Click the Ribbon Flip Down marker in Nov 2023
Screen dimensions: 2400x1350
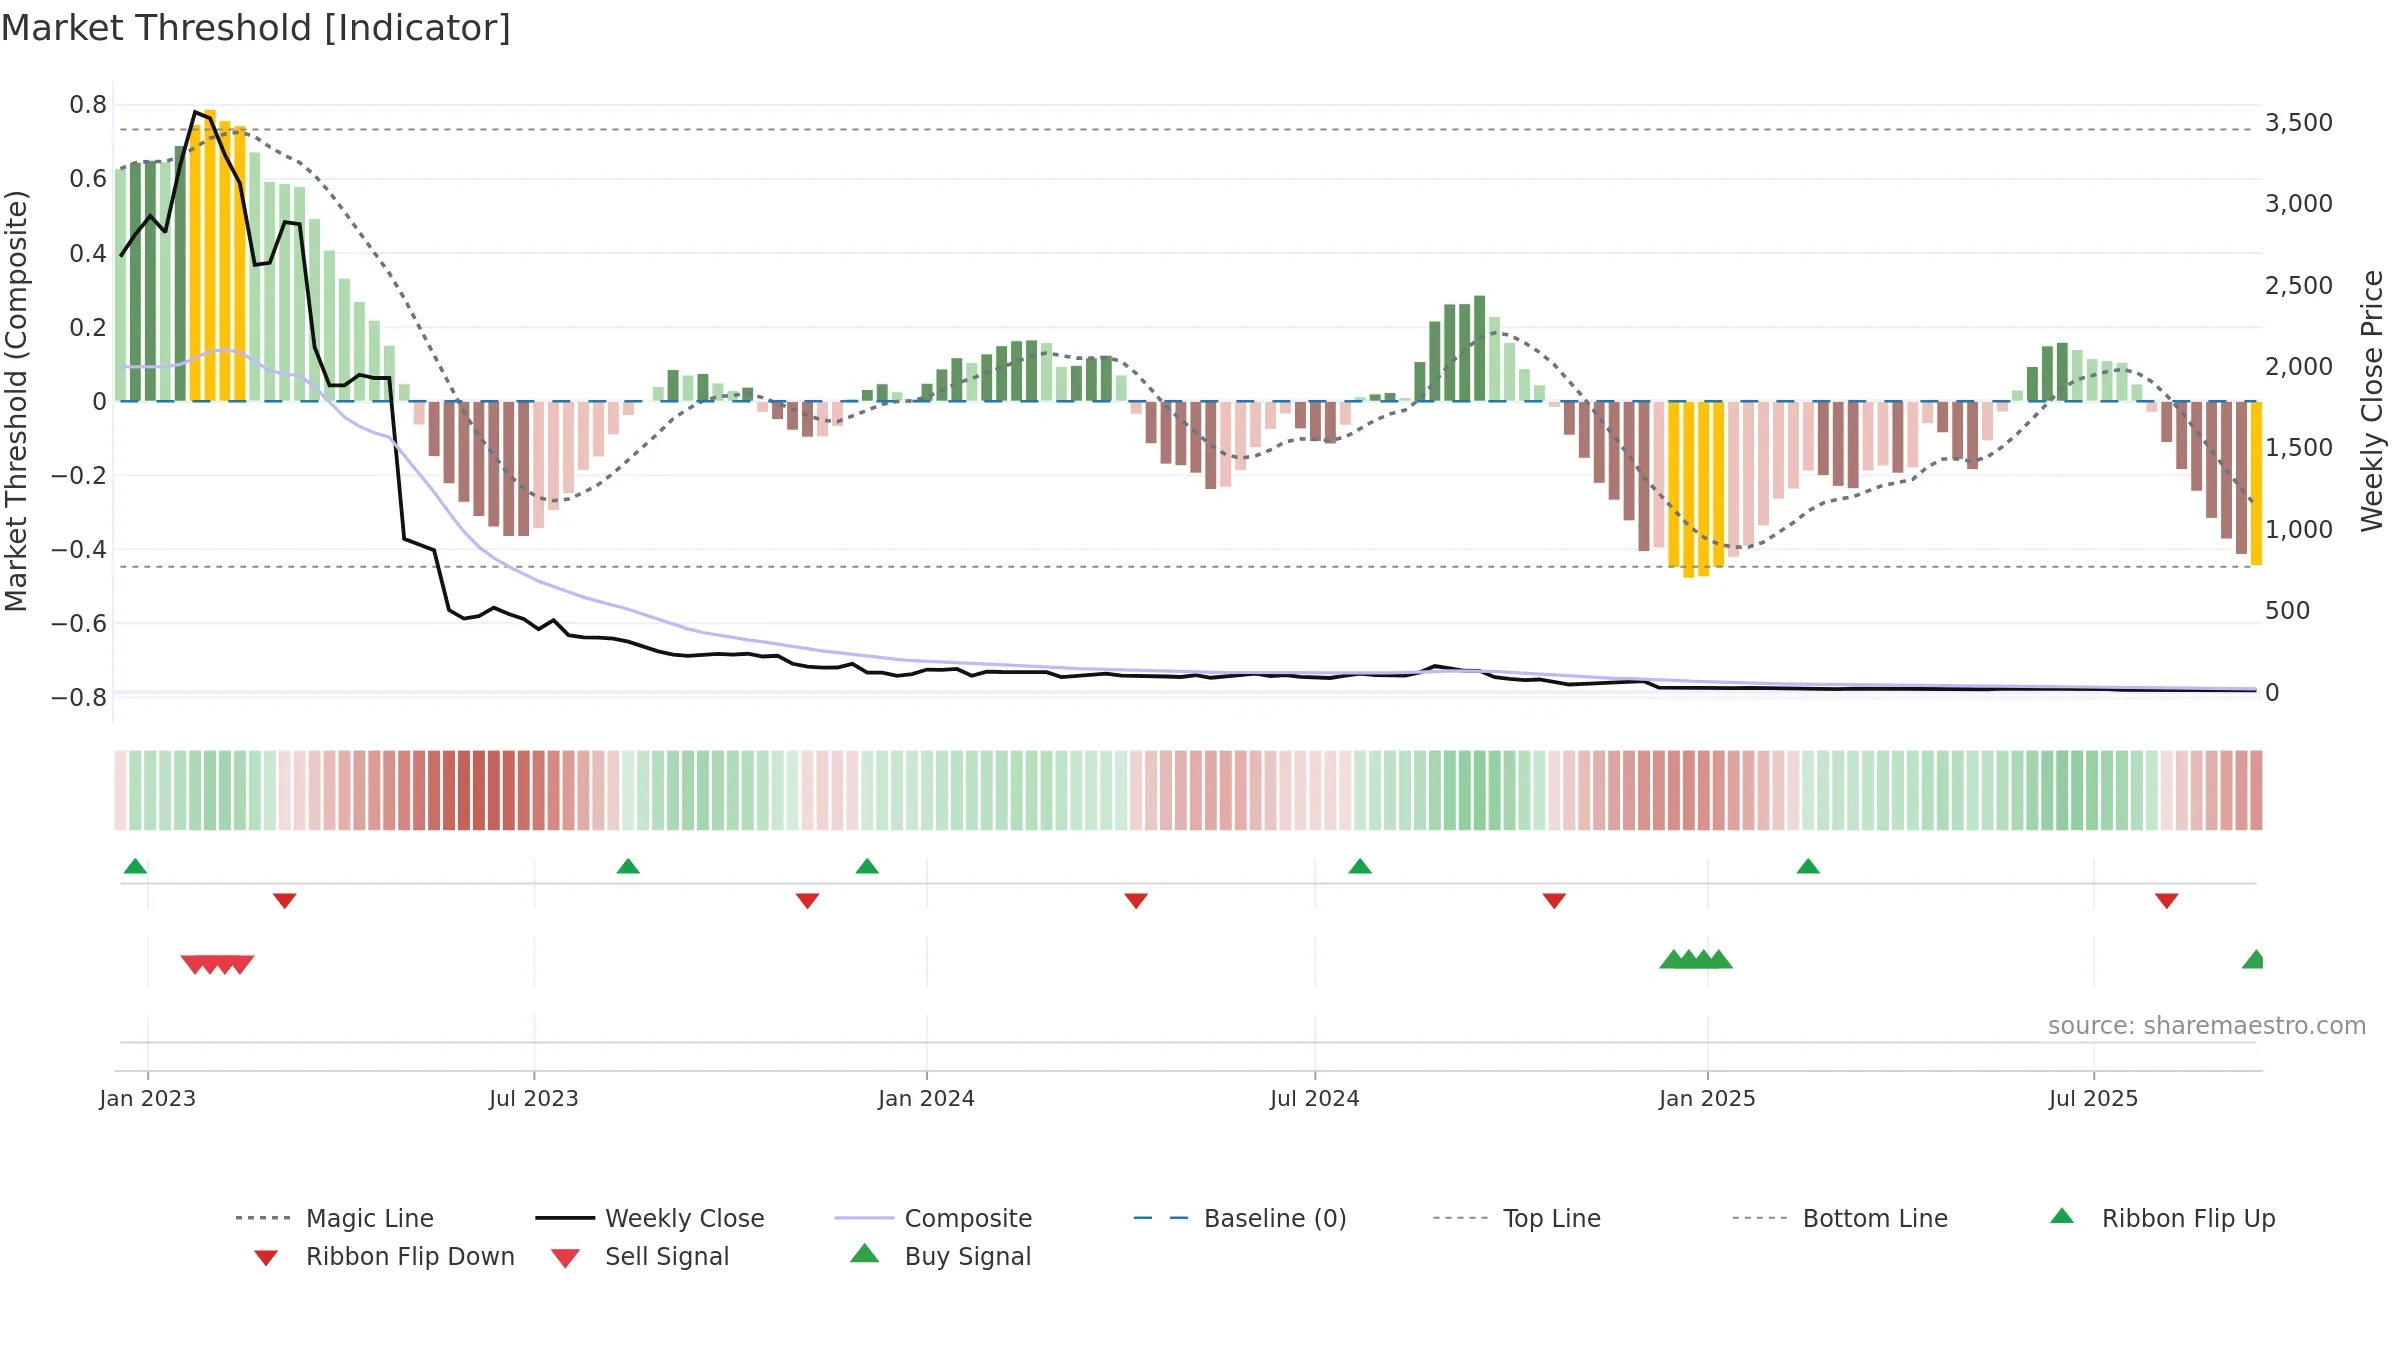point(808,901)
